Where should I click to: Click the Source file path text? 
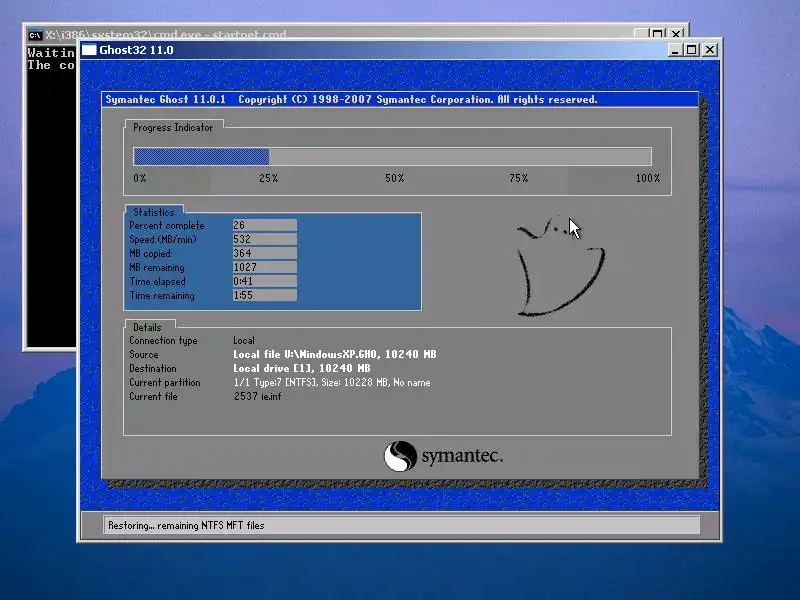tap(335, 354)
